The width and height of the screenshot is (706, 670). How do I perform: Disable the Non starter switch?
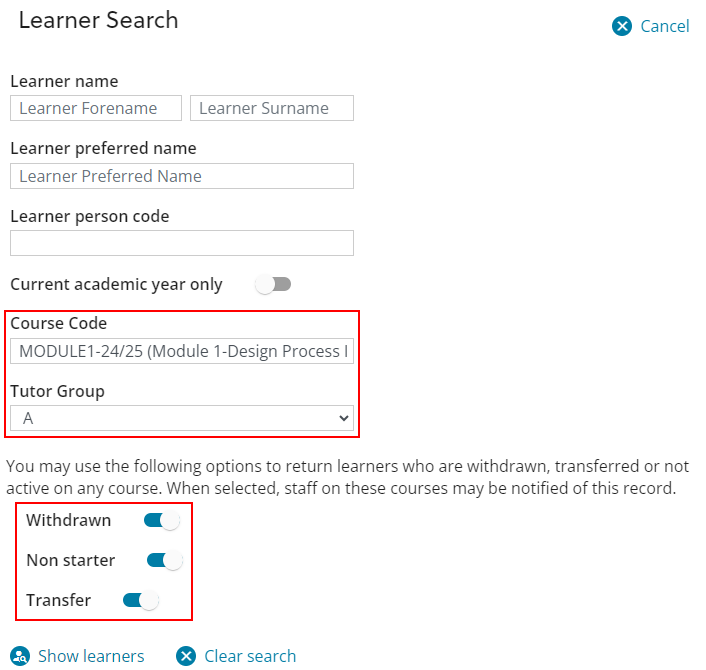[165, 561]
